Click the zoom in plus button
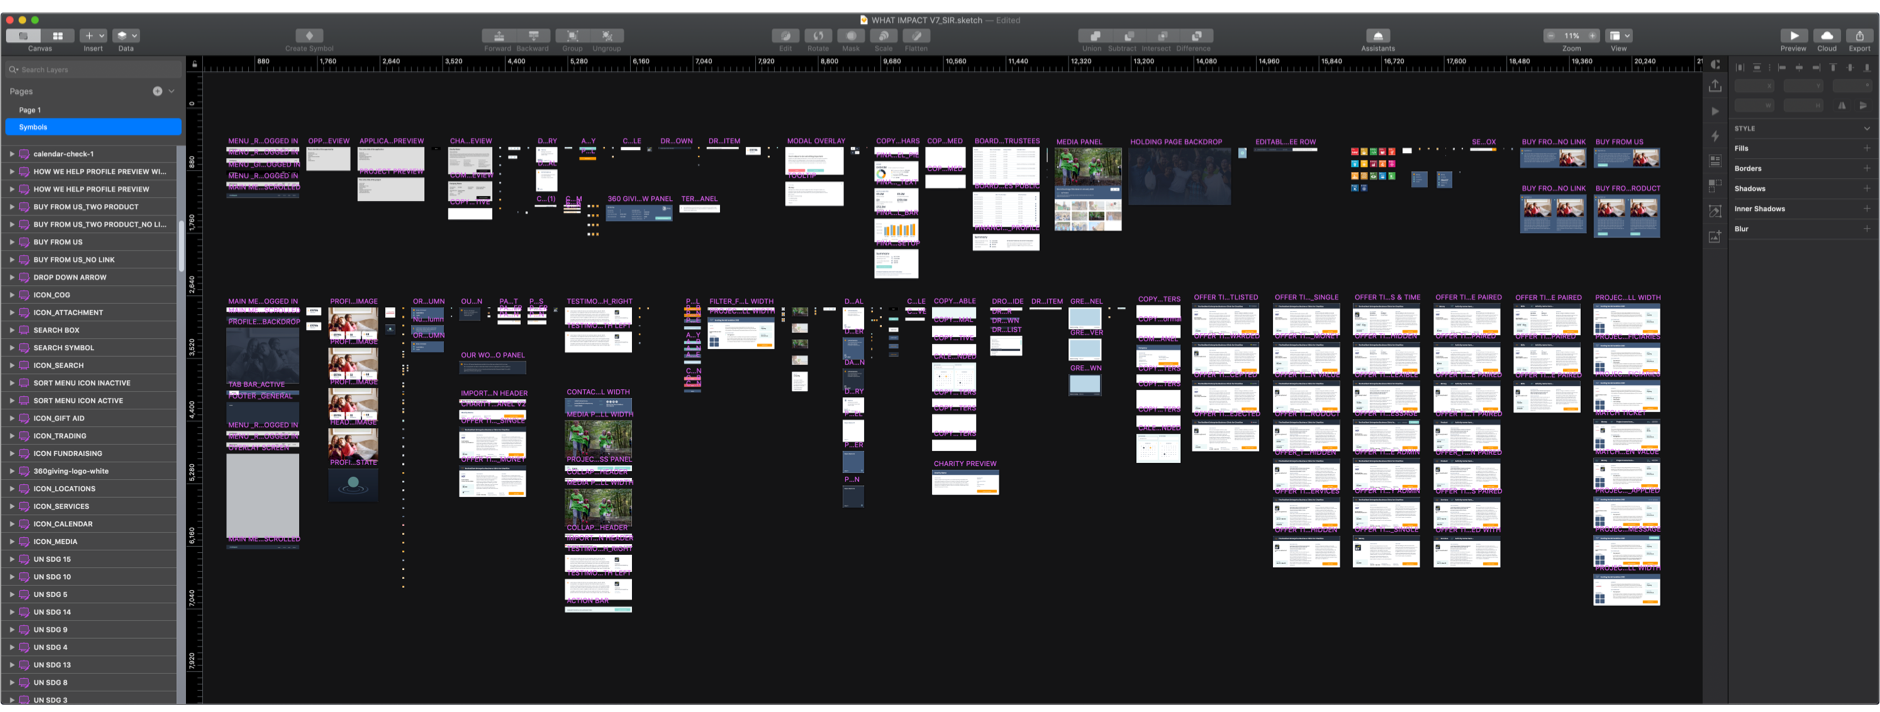 tap(1593, 36)
